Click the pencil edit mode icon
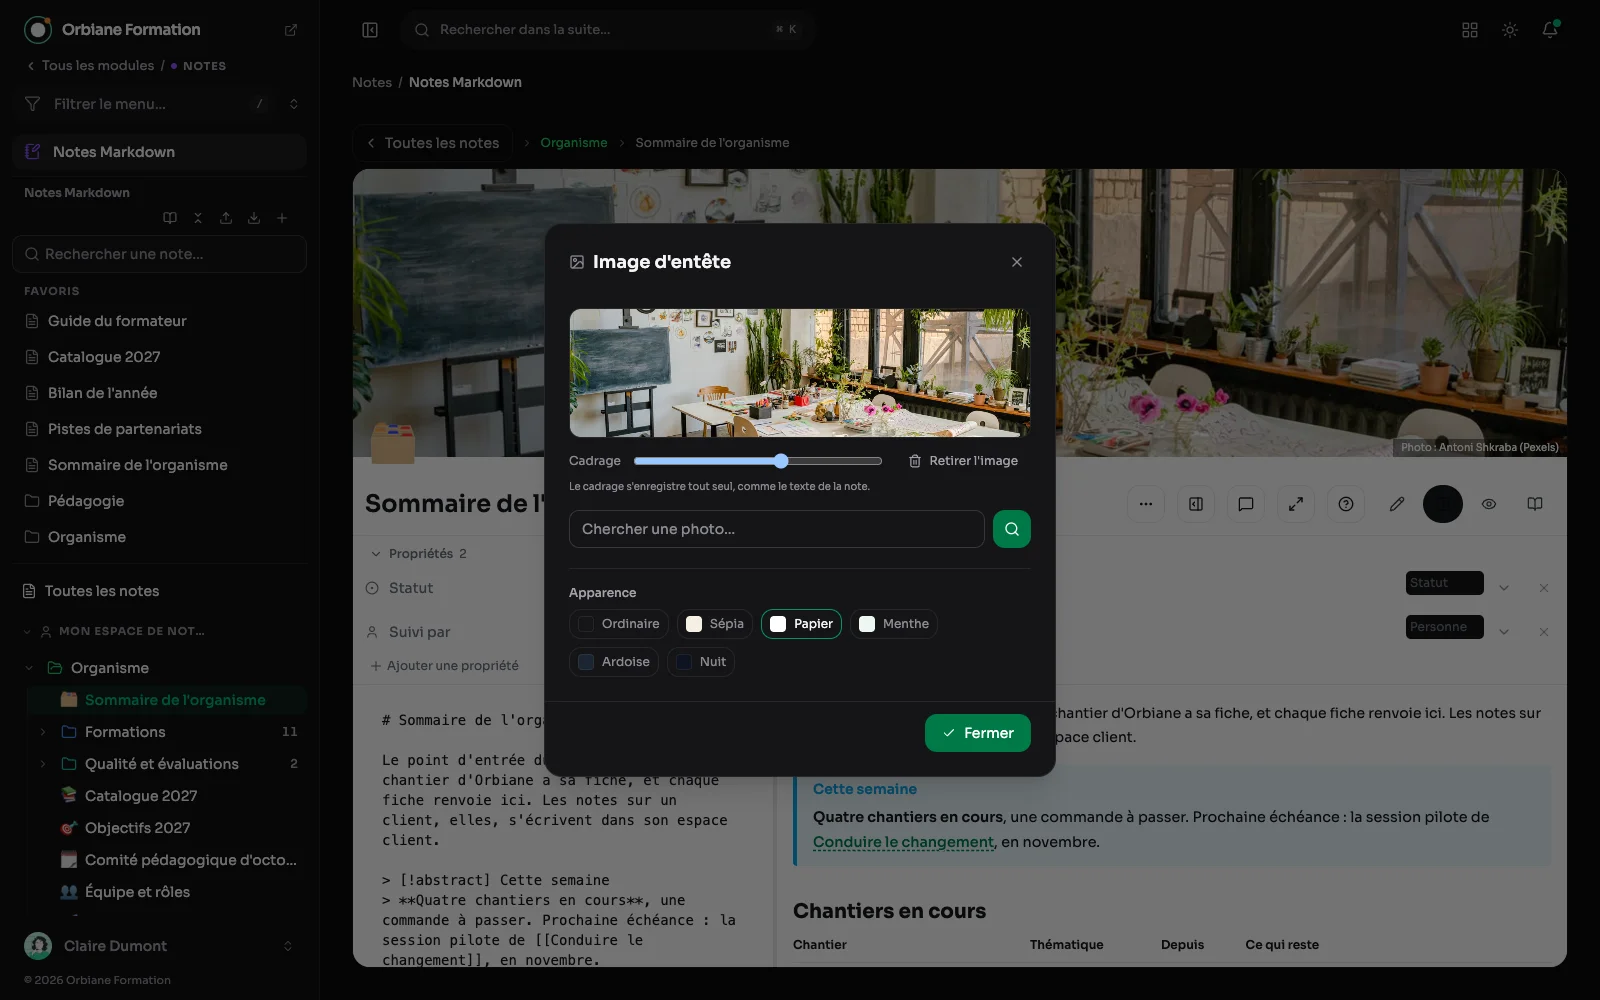The height and width of the screenshot is (1000, 1600). click(x=1397, y=504)
